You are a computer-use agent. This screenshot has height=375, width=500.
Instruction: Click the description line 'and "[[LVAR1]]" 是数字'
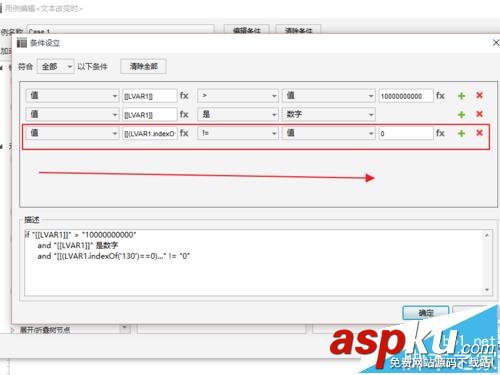click(77, 246)
